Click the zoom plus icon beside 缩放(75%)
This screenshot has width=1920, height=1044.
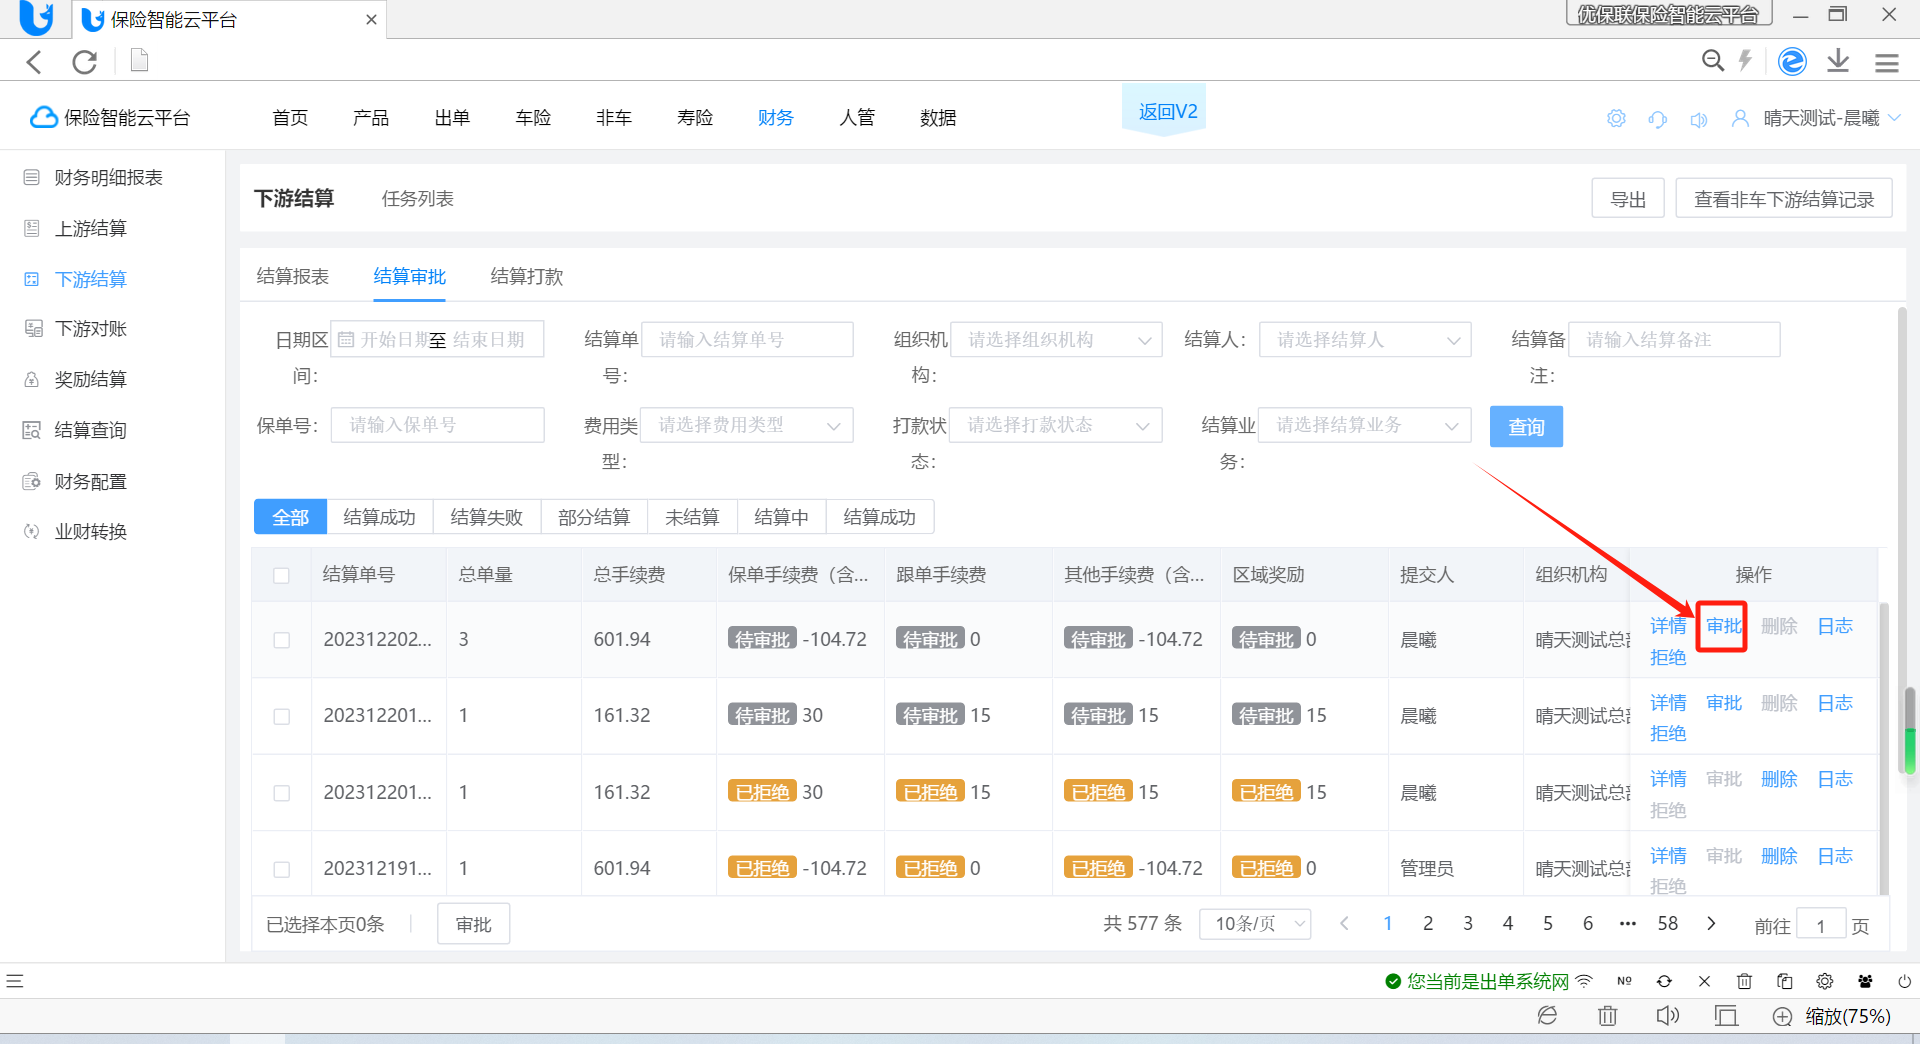pyautogui.click(x=1782, y=1017)
